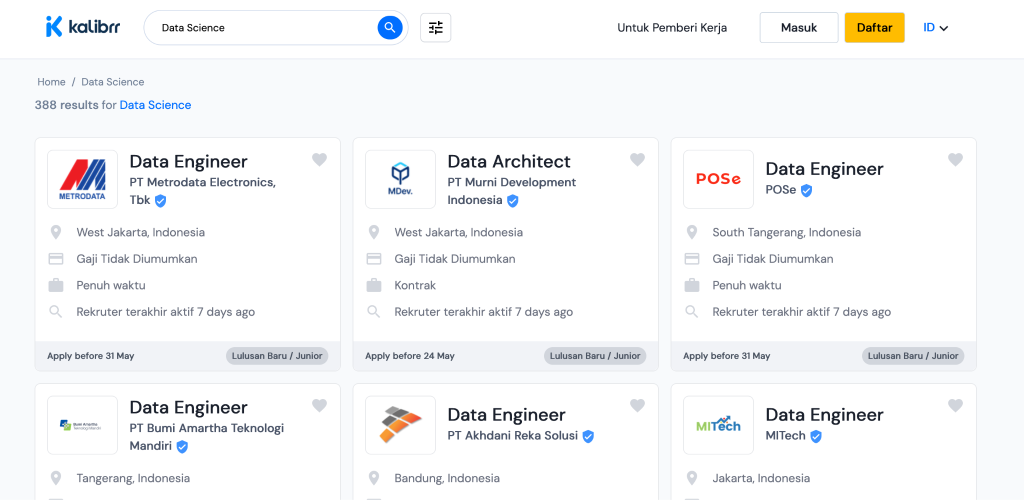Image resolution: width=1024 pixels, height=500 pixels.
Task: Click Lulusan Baru / Junior tag on POSe card
Action: pyautogui.click(x=913, y=356)
